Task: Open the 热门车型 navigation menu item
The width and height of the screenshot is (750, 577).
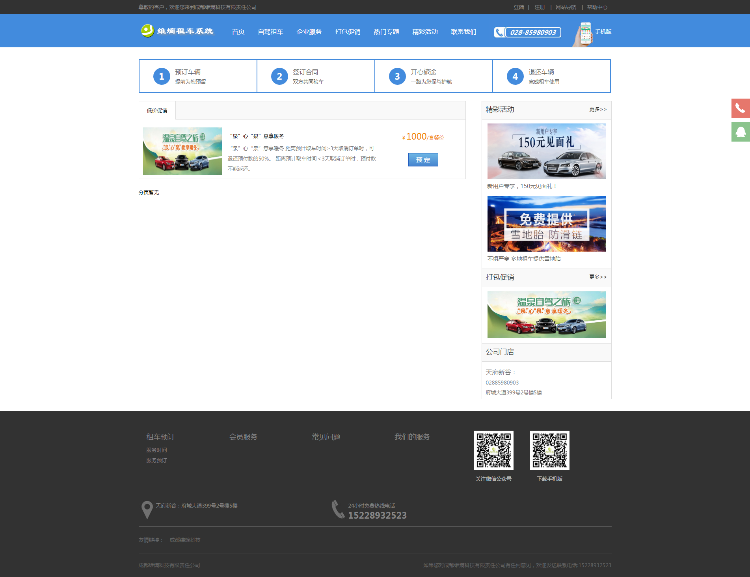Action: point(386,32)
